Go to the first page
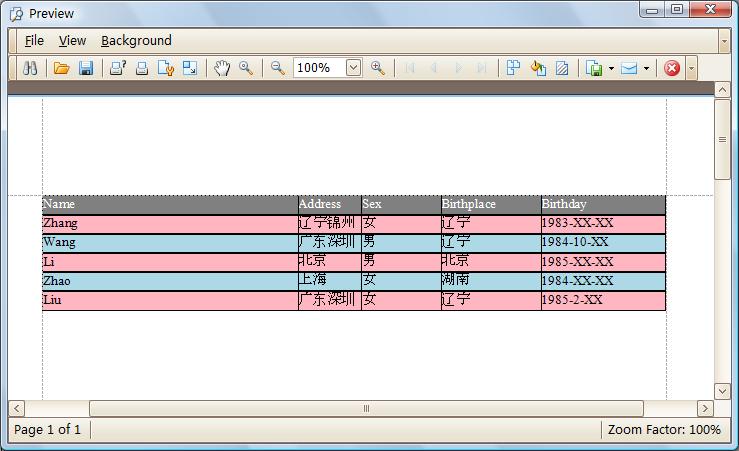The width and height of the screenshot is (739, 451). tap(410, 68)
